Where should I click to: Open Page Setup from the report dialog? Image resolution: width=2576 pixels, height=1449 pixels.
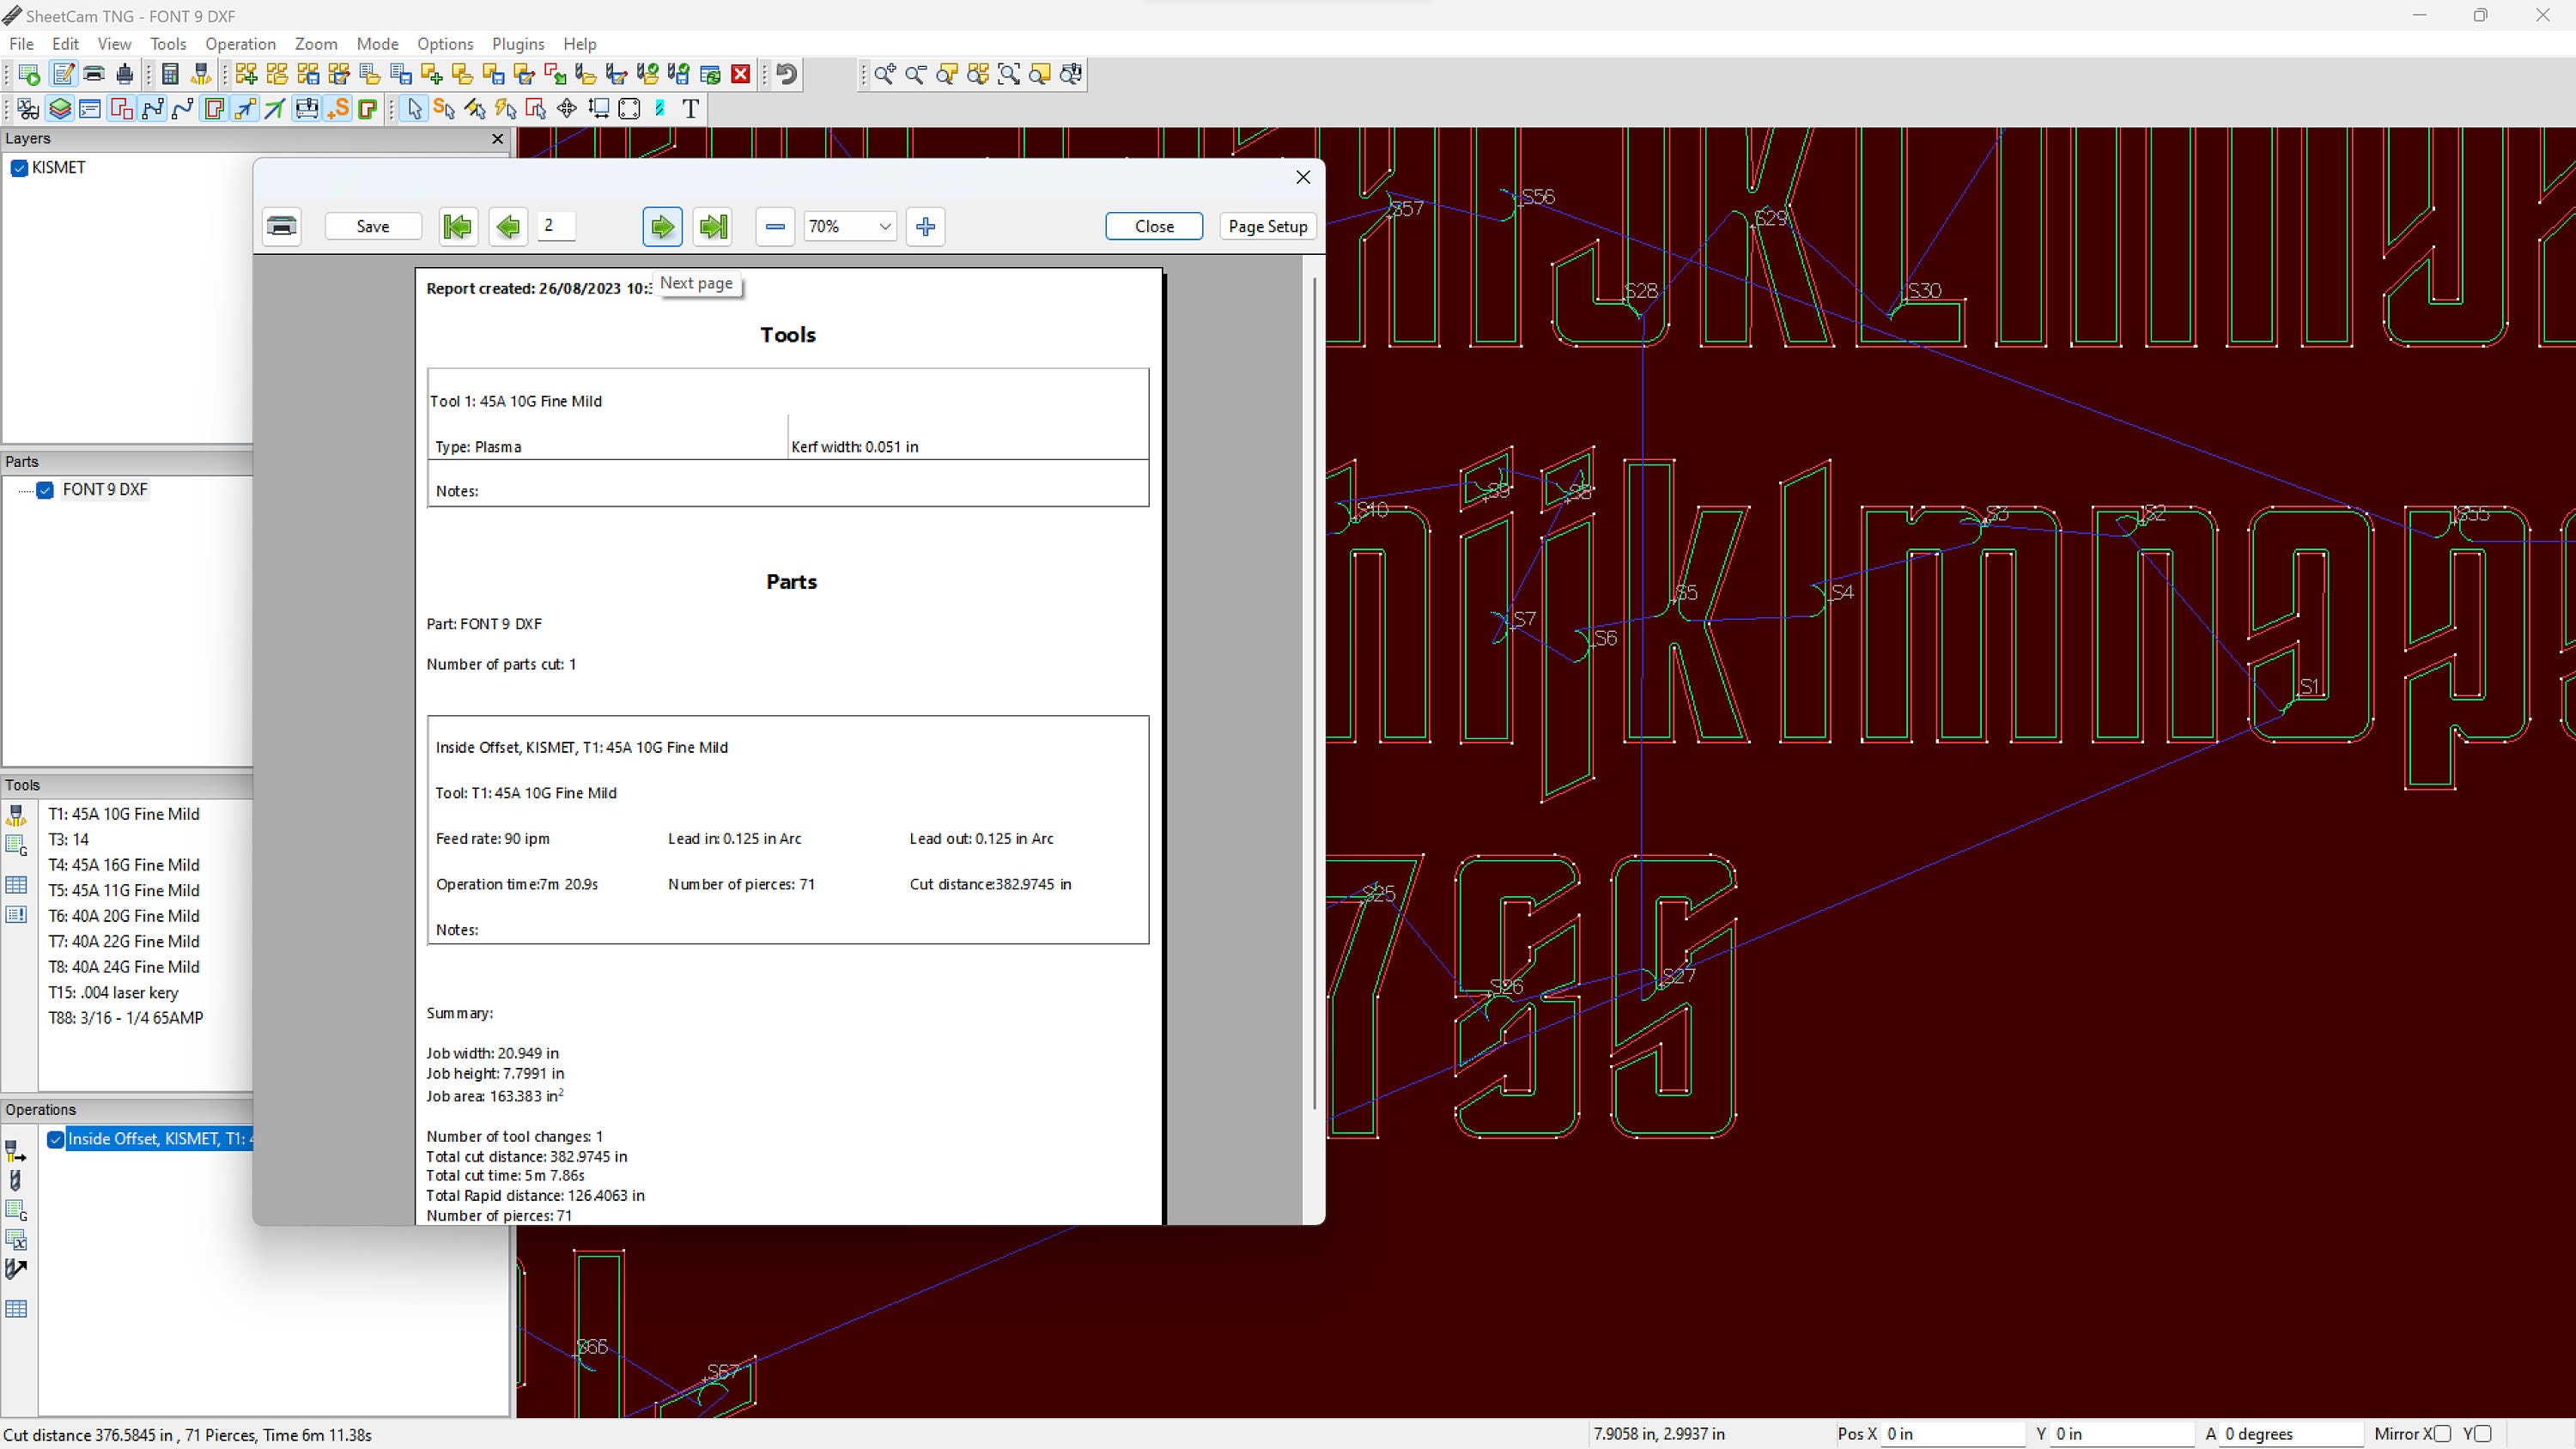pos(1267,226)
